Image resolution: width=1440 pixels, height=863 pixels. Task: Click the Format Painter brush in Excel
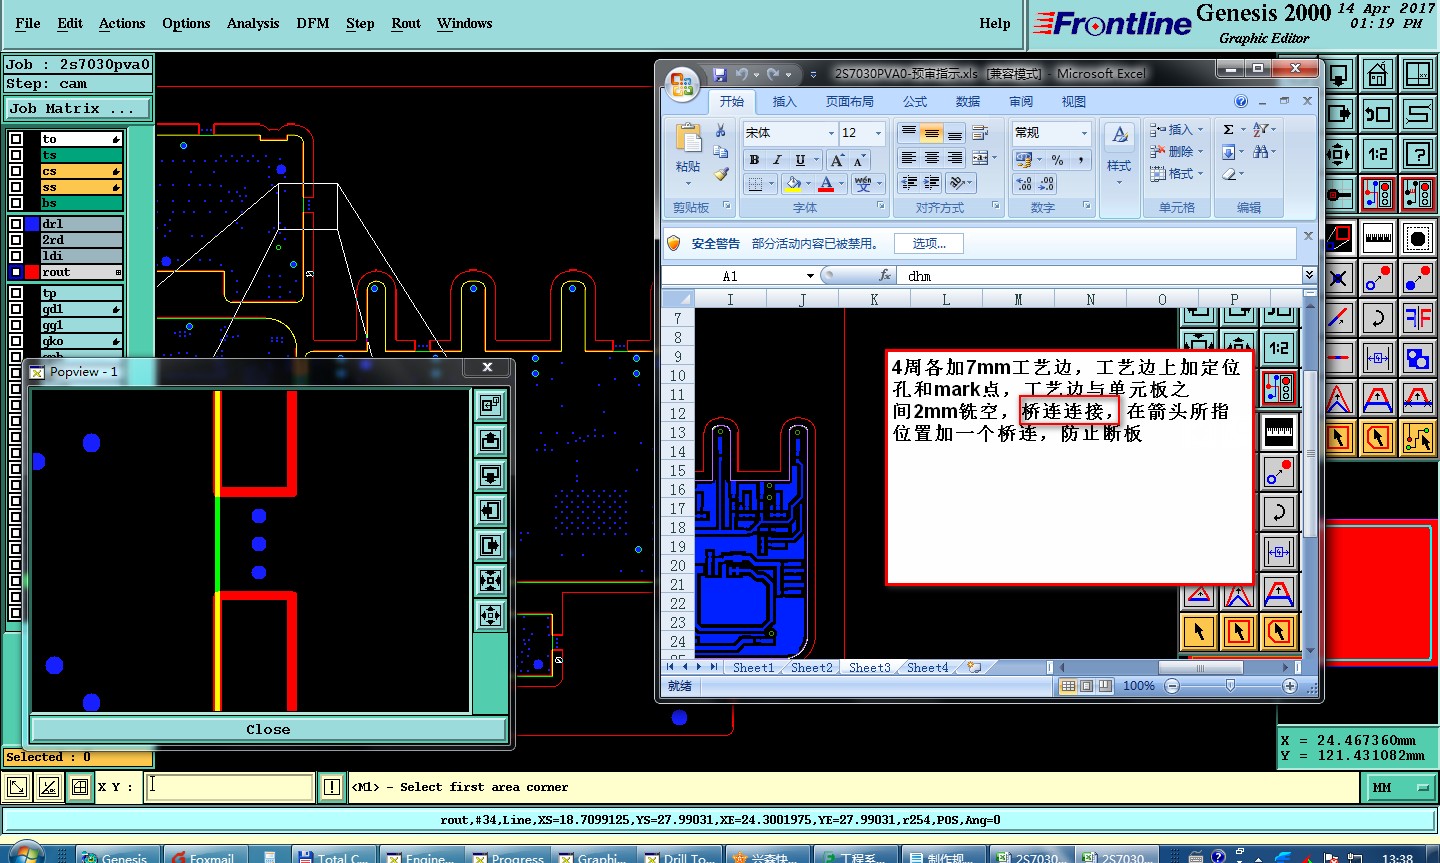pos(720,174)
